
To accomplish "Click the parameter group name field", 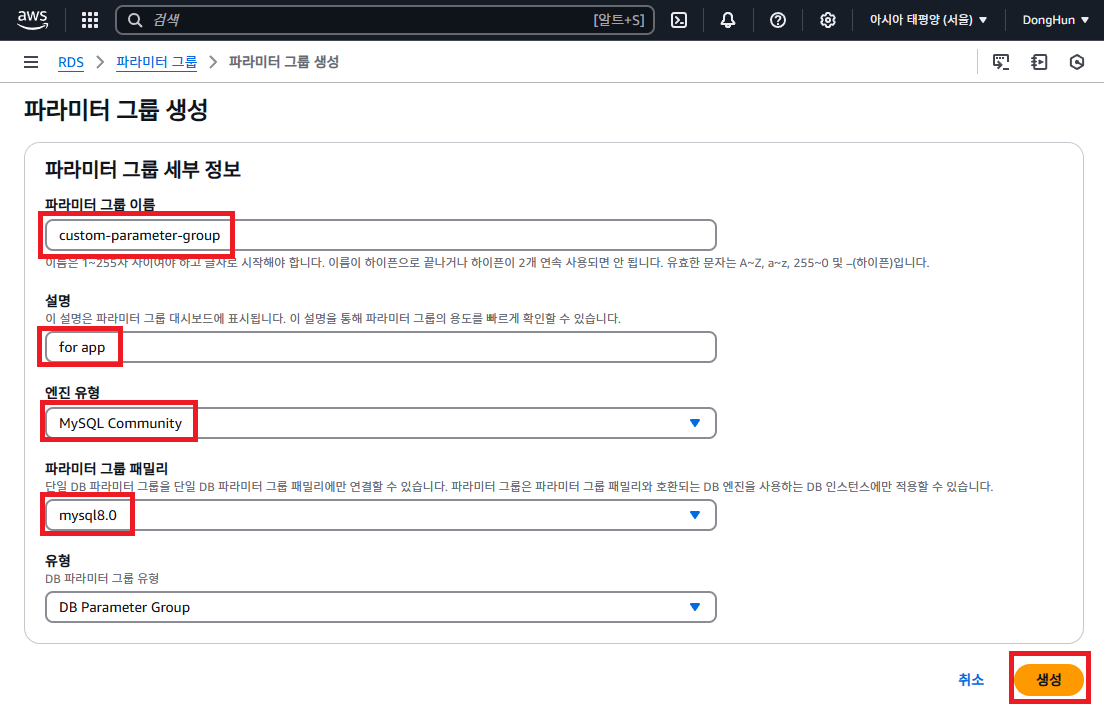I will [x=381, y=235].
